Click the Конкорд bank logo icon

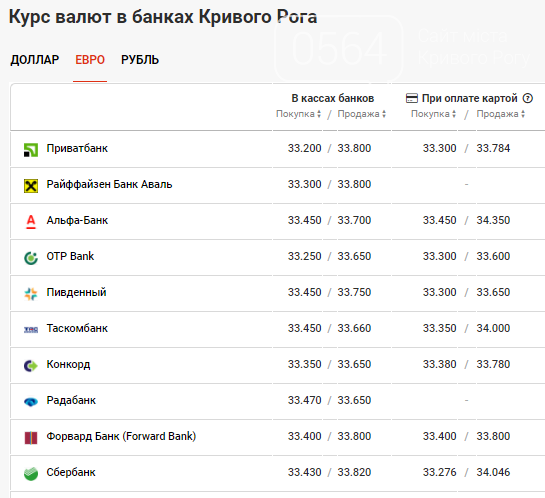(31, 366)
